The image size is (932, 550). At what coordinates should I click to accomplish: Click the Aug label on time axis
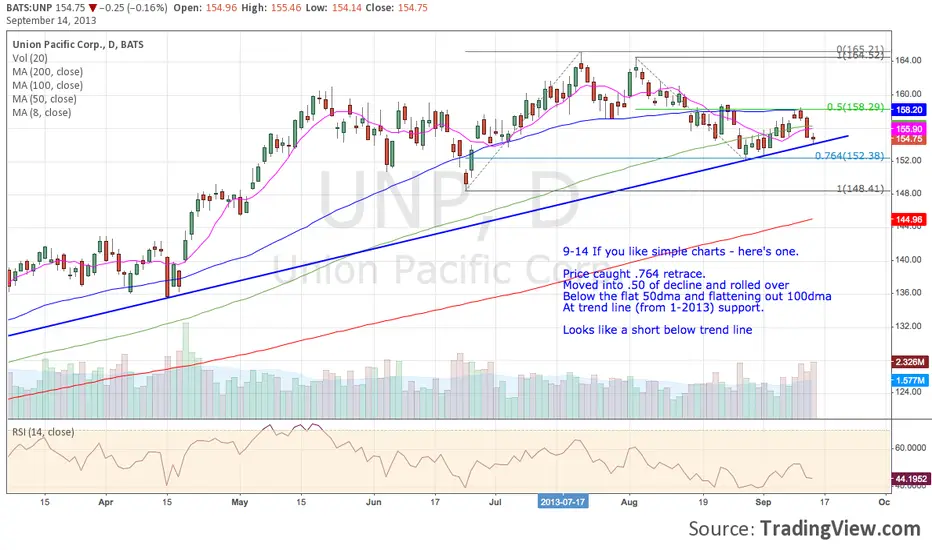(x=629, y=502)
